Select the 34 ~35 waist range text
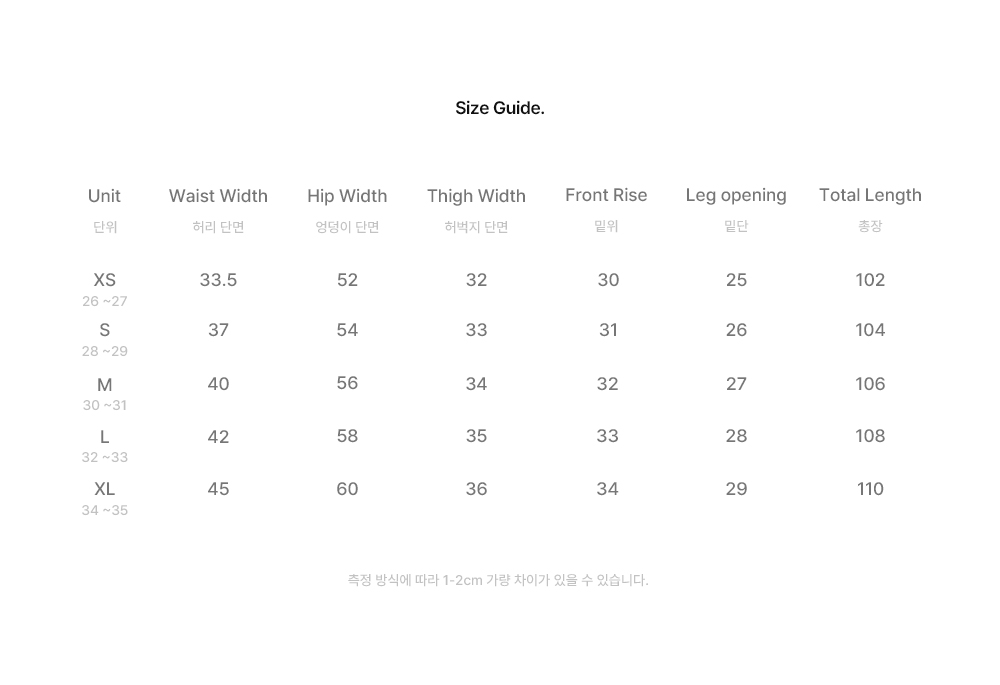The image size is (1000, 685). 105,510
